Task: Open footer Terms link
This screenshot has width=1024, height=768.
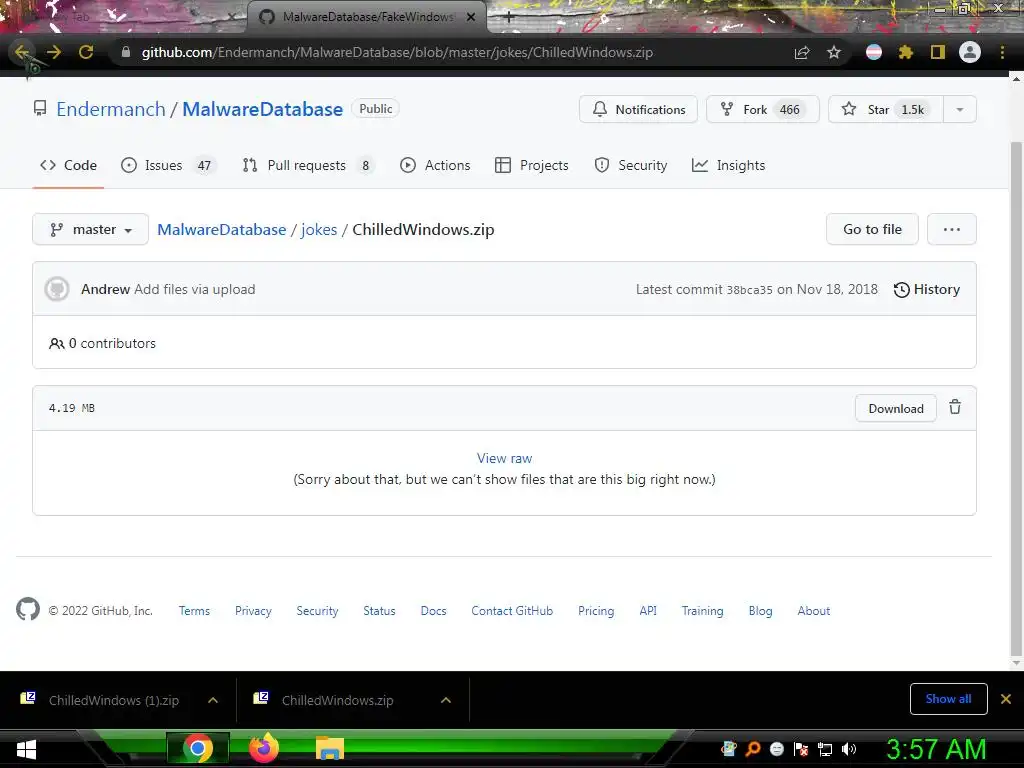Action: 194,611
